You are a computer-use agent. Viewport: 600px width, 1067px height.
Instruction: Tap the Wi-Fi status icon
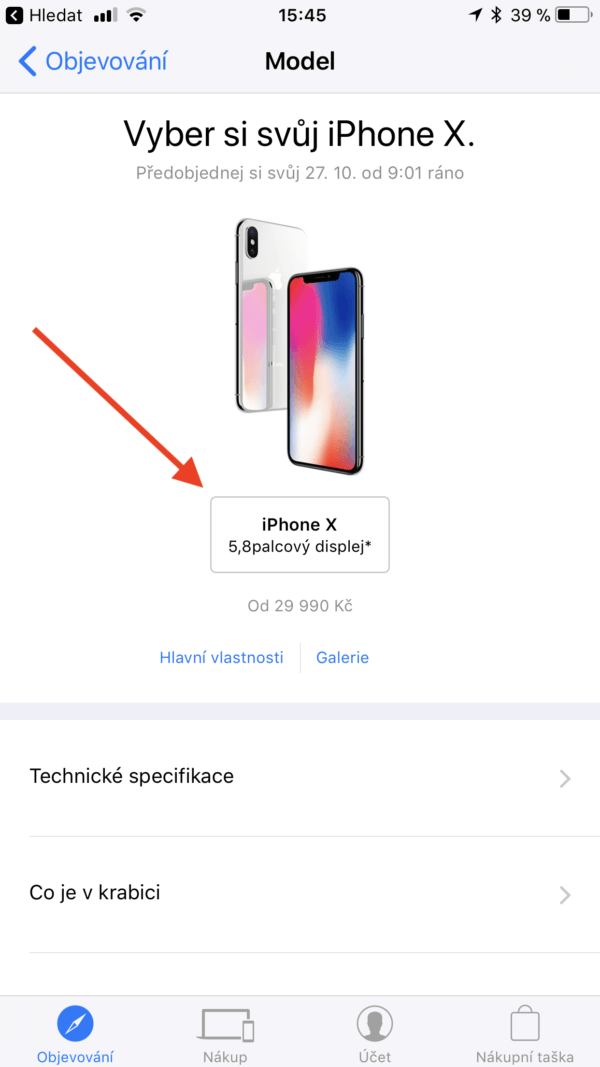click(x=137, y=14)
